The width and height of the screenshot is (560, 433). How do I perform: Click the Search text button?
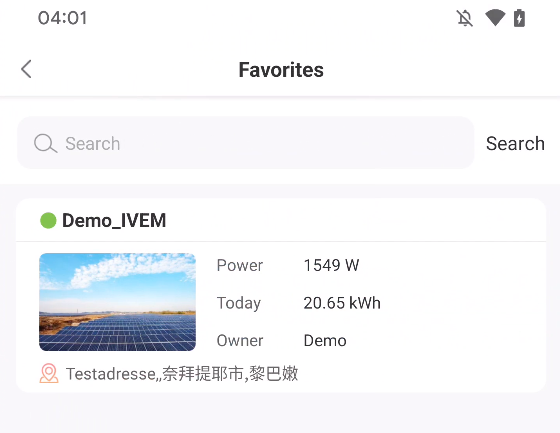click(x=515, y=144)
